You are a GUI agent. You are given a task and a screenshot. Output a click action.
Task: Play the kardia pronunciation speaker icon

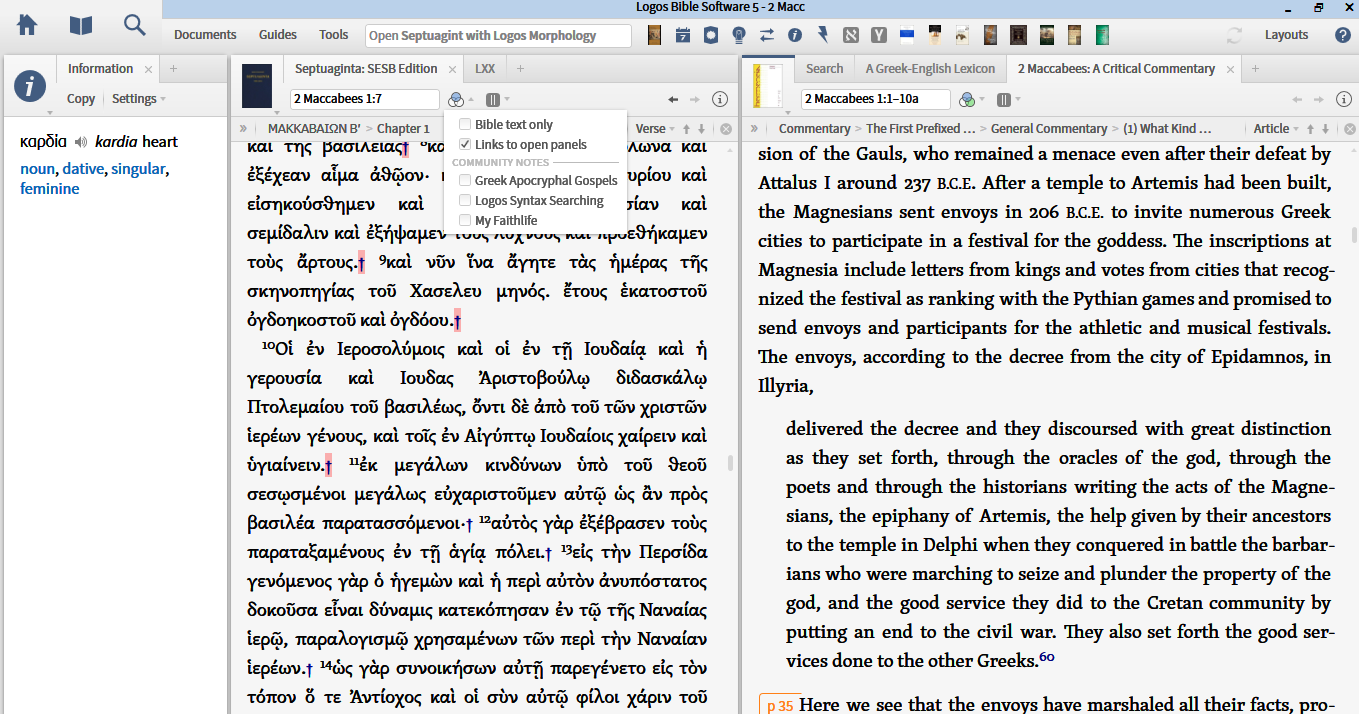click(81, 142)
